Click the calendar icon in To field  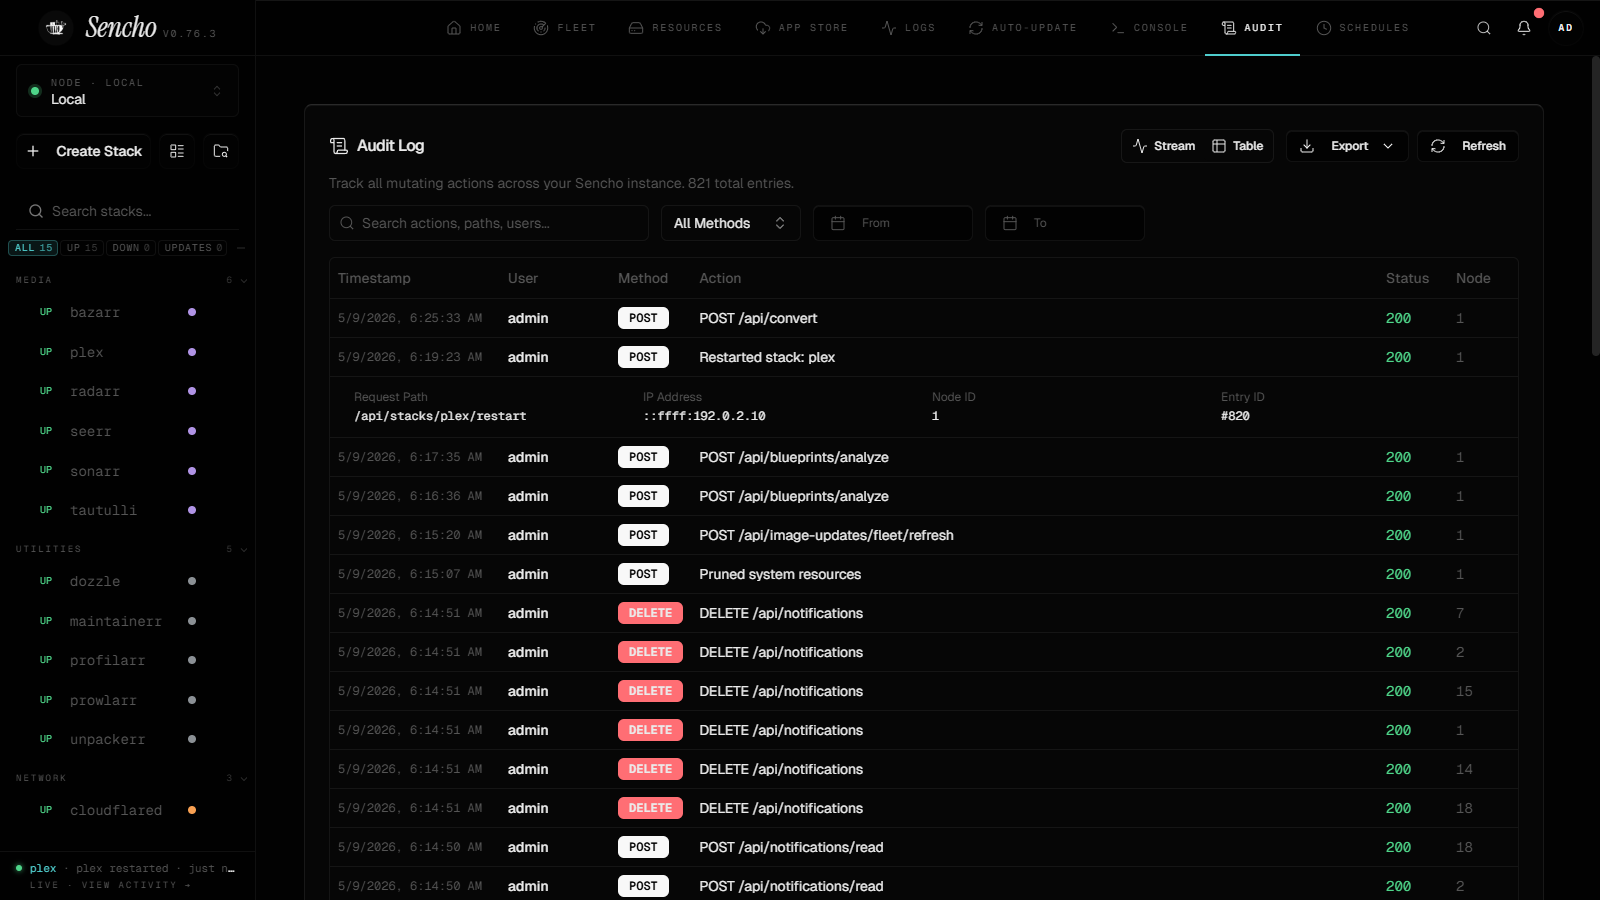(x=1010, y=223)
